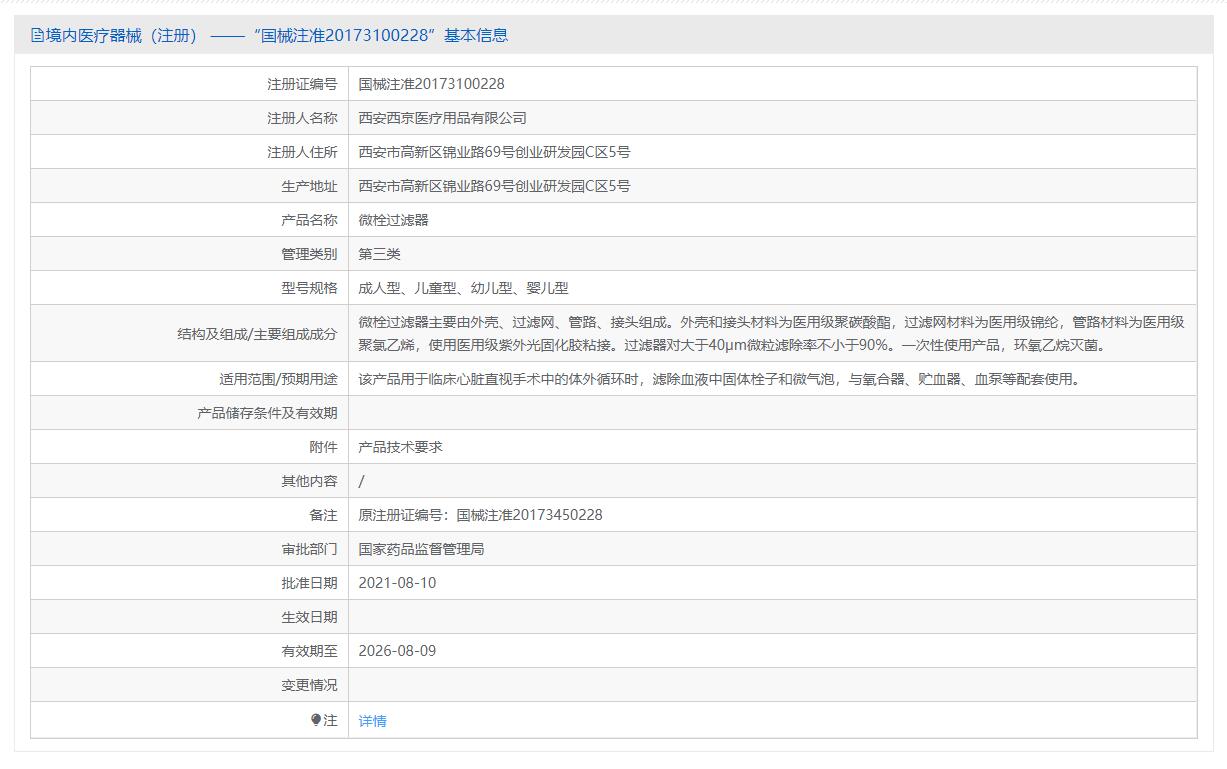Image resolution: width=1227 pixels, height=769 pixels.
Task: Select the 结构及组成/主要组成成分 label
Action: pyautogui.click(x=257, y=334)
